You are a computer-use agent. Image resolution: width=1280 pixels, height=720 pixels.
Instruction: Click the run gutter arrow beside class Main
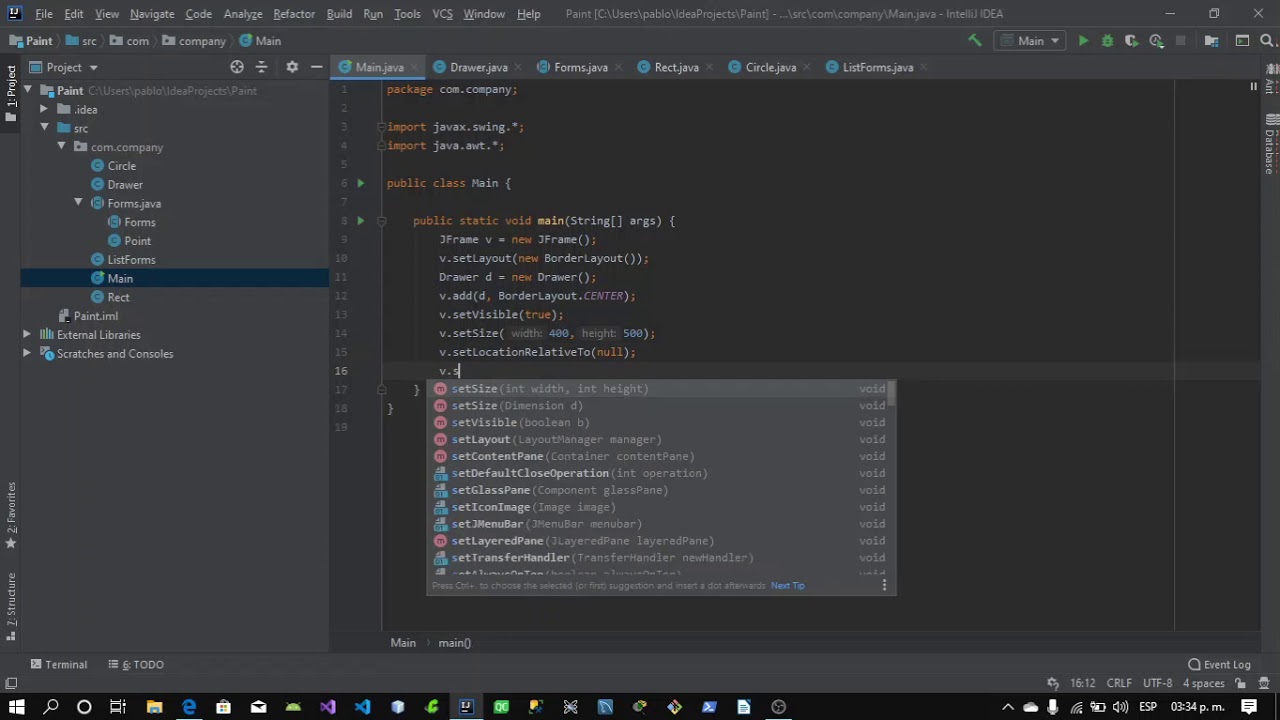tap(360, 183)
